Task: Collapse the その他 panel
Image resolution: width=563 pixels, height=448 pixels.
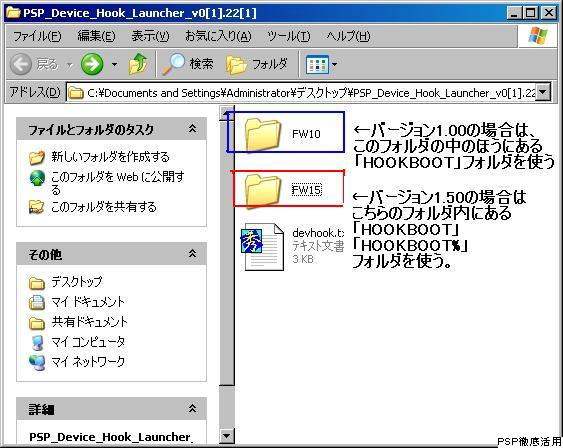Action: coord(192,254)
